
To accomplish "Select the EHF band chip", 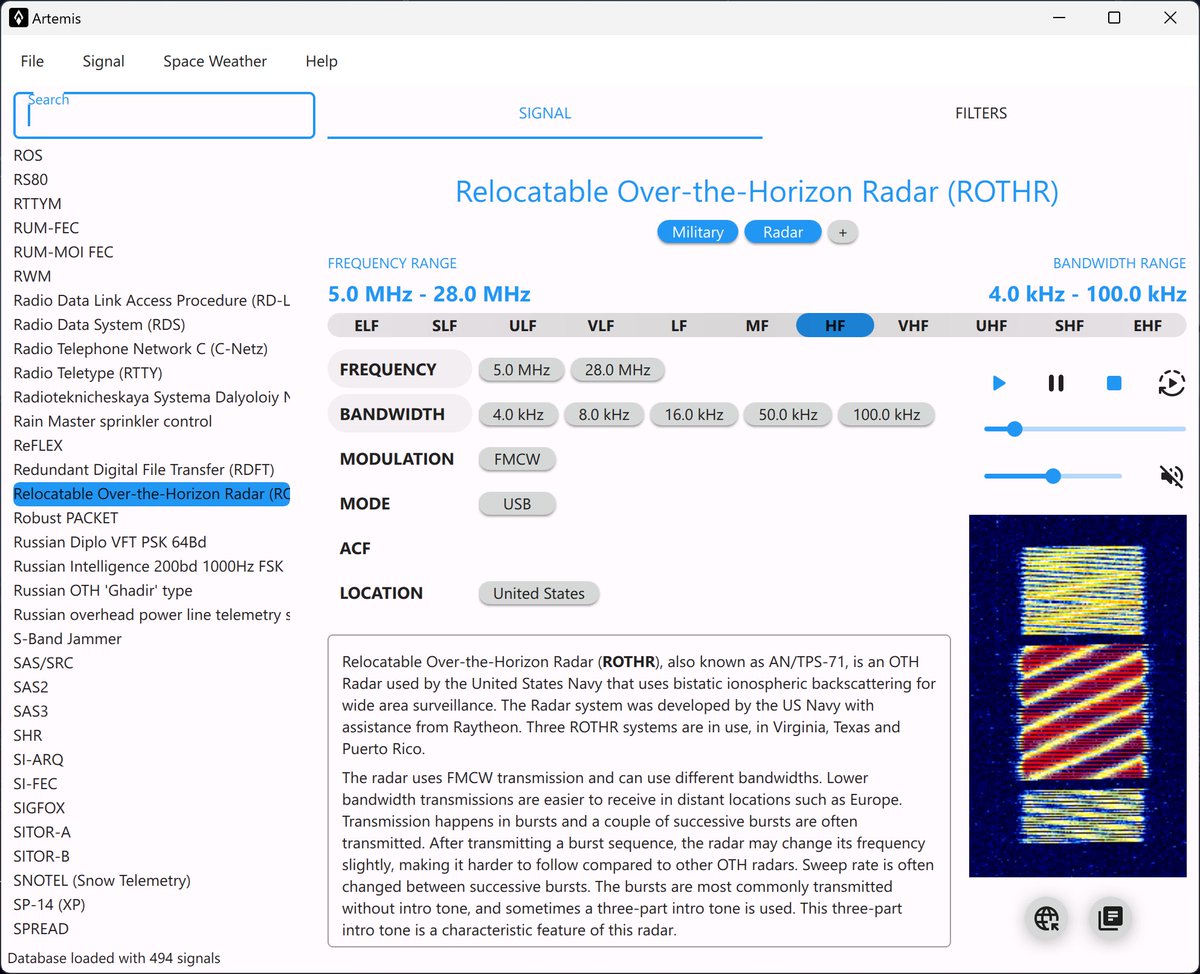I will [x=1147, y=325].
